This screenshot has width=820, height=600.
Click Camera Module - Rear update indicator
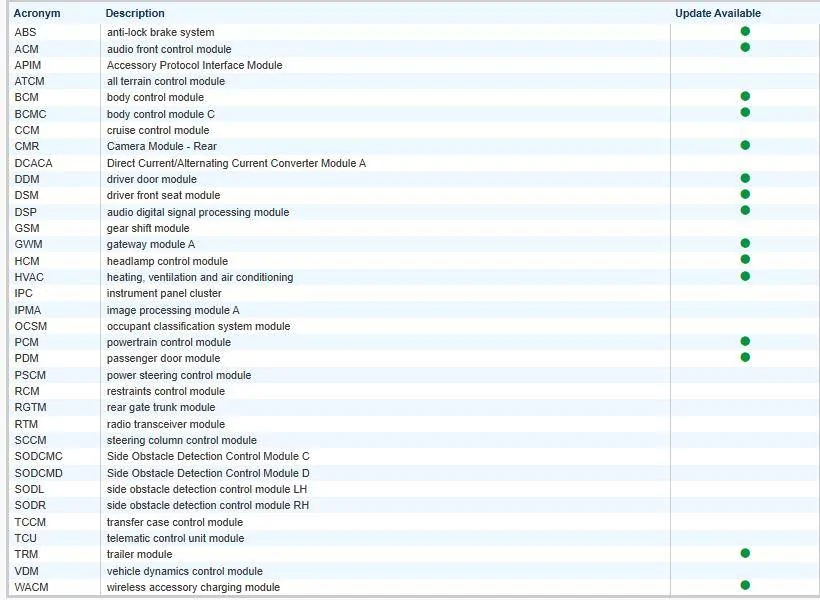point(745,145)
